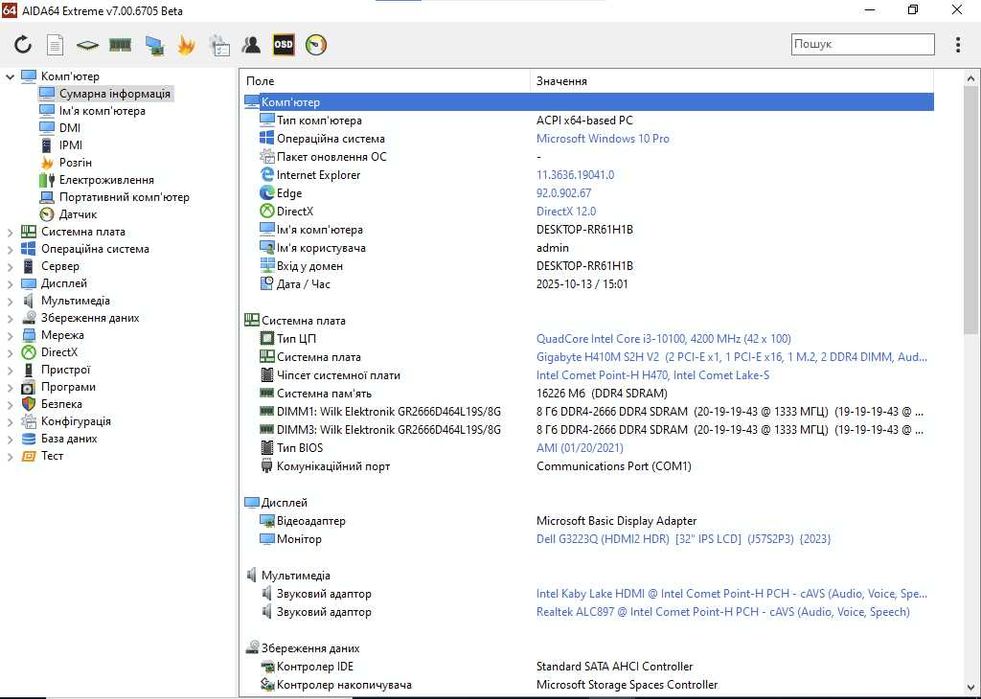This screenshot has width=981, height=699.
Task: Open the Report toolbar icon
Action: coord(55,44)
